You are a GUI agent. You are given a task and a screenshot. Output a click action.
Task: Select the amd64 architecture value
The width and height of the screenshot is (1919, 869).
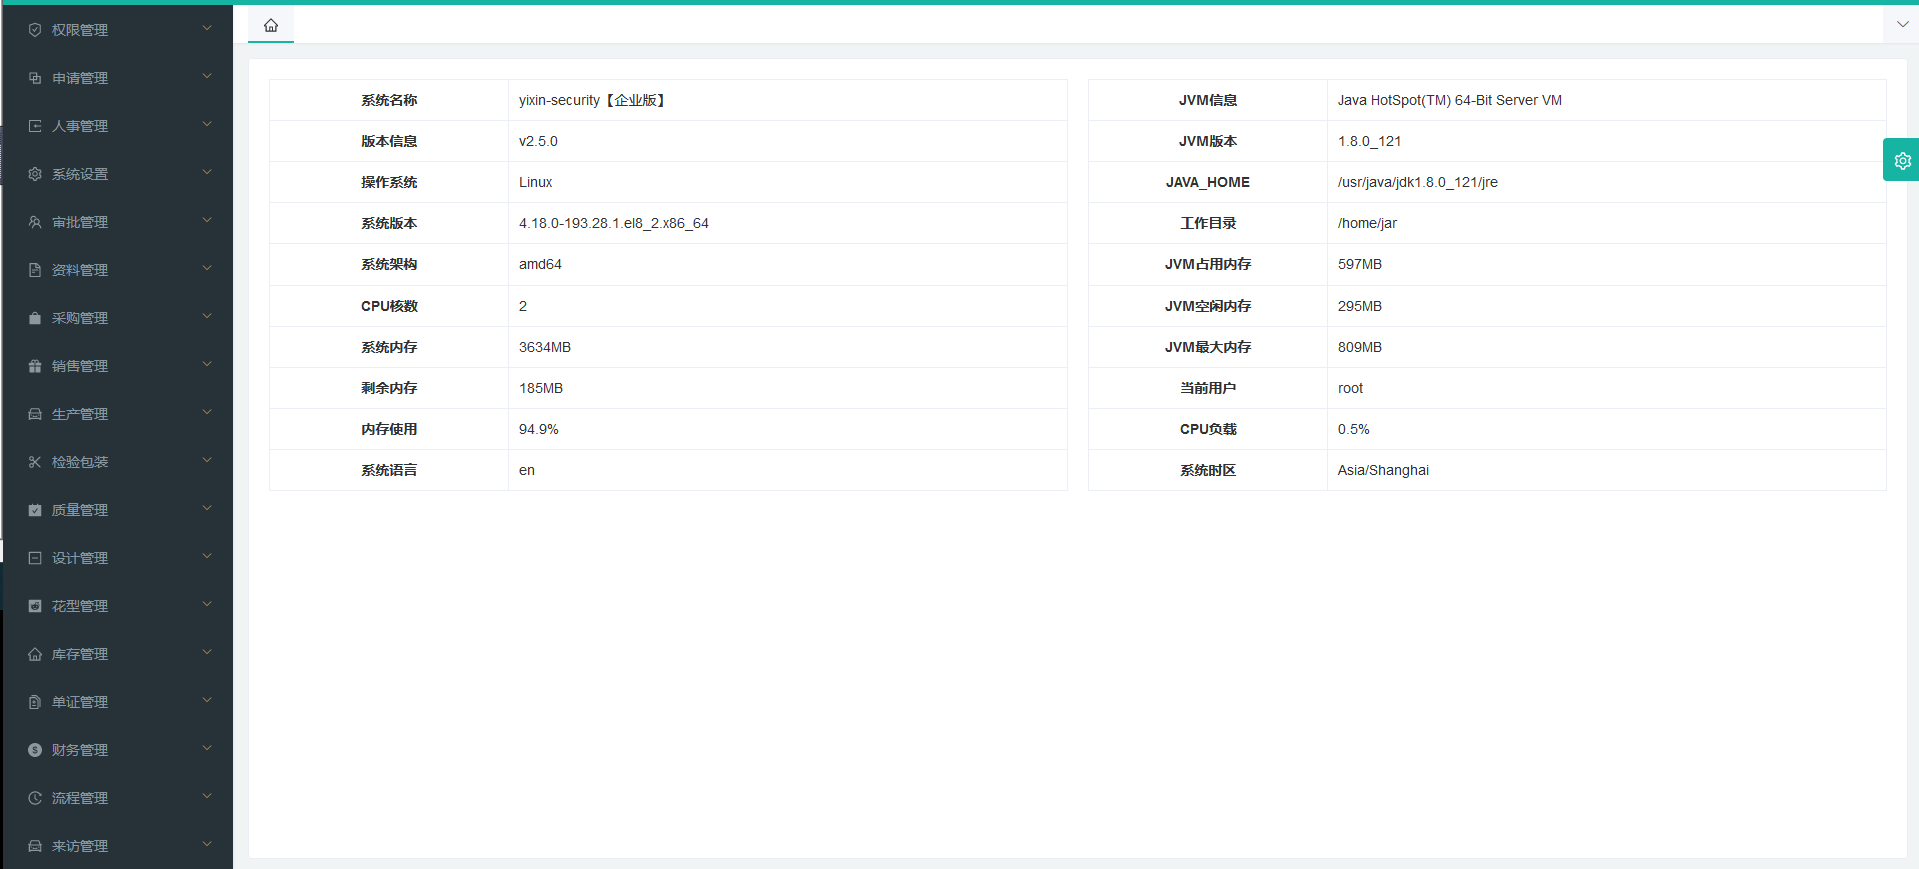coord(540,264)
